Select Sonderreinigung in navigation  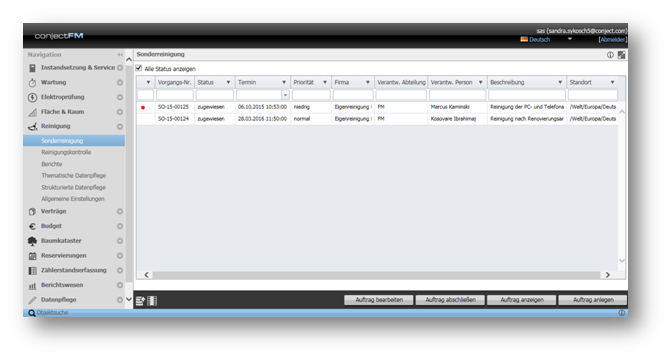tap(74, 141)
